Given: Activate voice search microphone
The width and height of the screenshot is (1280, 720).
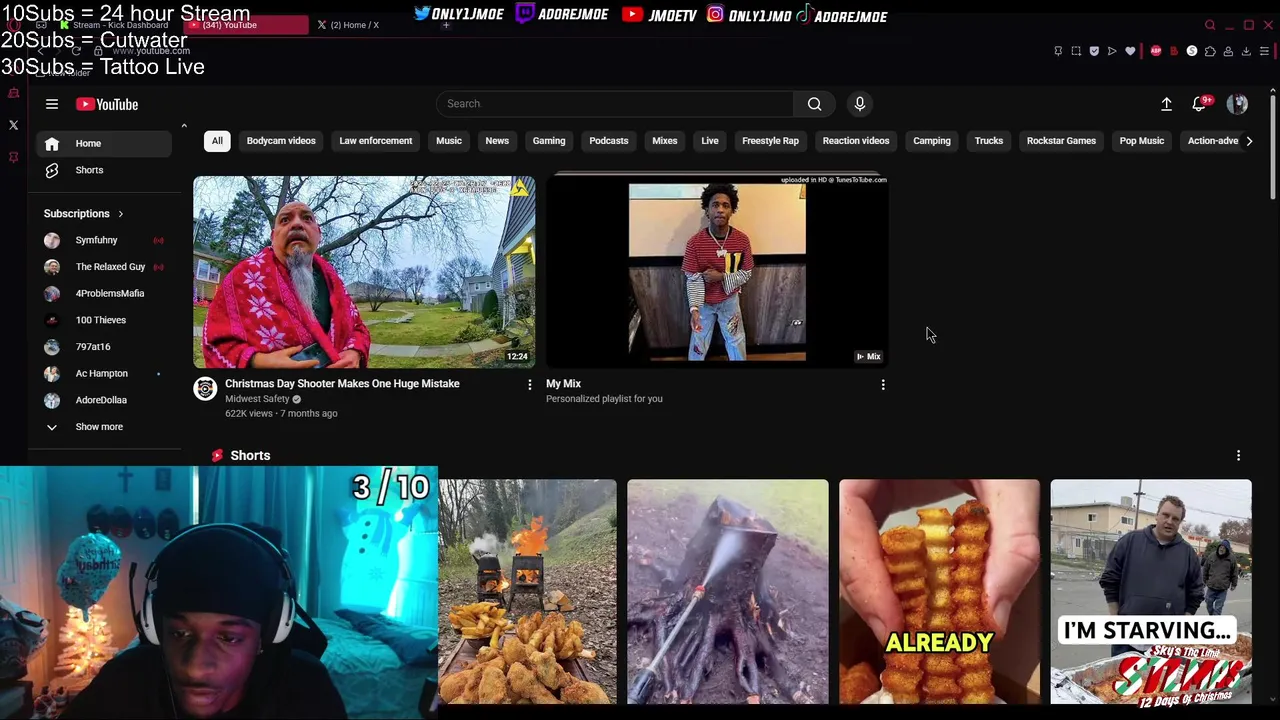Looking at the screenshot, I should (860, 104).
